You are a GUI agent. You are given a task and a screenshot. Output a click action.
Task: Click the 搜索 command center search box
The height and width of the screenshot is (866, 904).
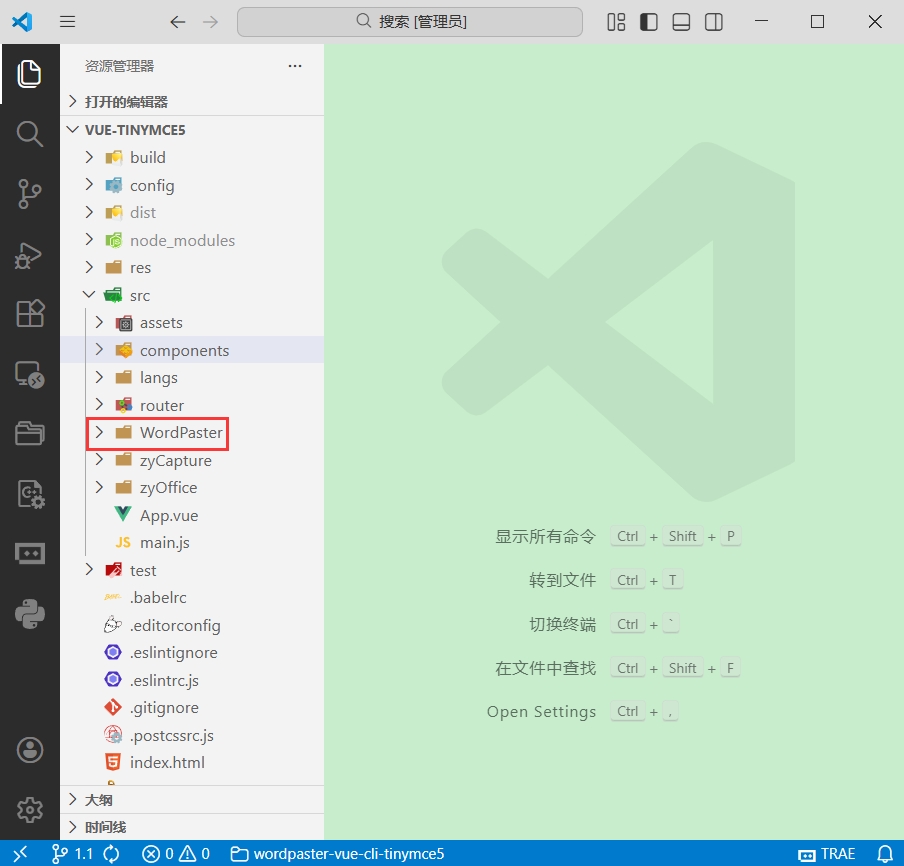[410, 22]
